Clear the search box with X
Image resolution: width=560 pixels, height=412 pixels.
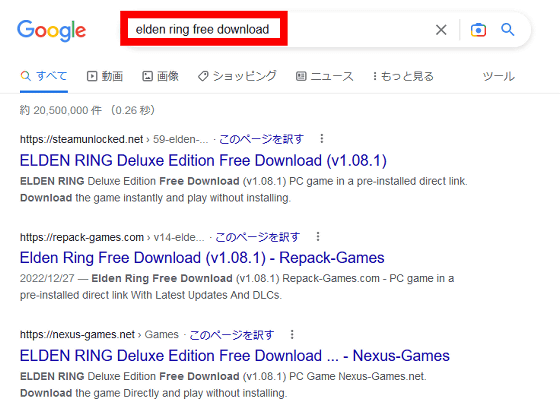[x=441, y=30]
